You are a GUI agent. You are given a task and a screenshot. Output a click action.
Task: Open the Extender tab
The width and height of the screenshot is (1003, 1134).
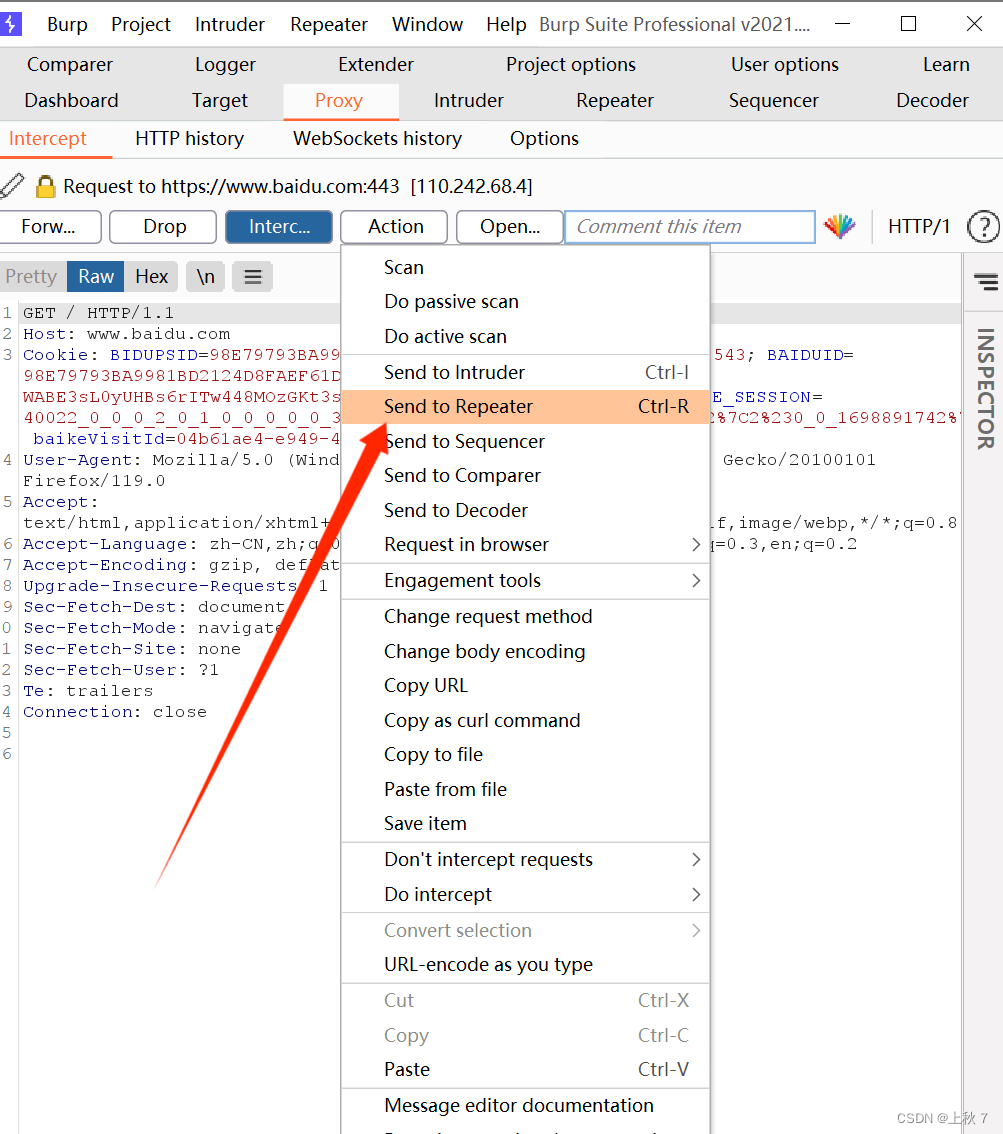376,65
